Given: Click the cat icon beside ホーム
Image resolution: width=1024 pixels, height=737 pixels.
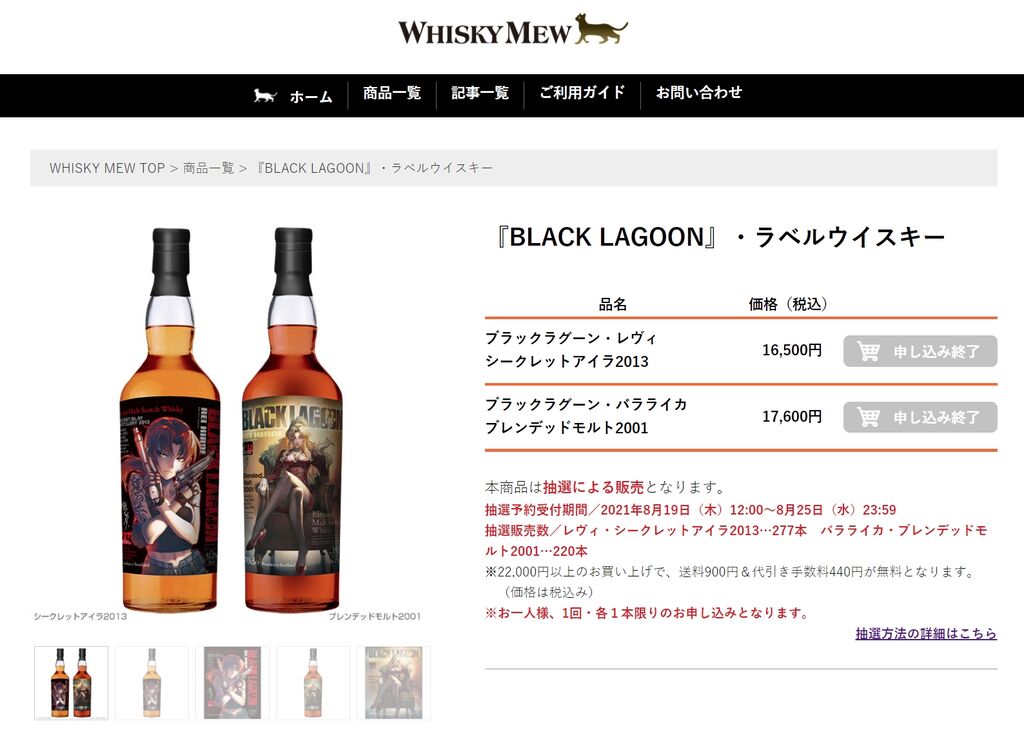Looking at the screenshot, I should (264, 96).
